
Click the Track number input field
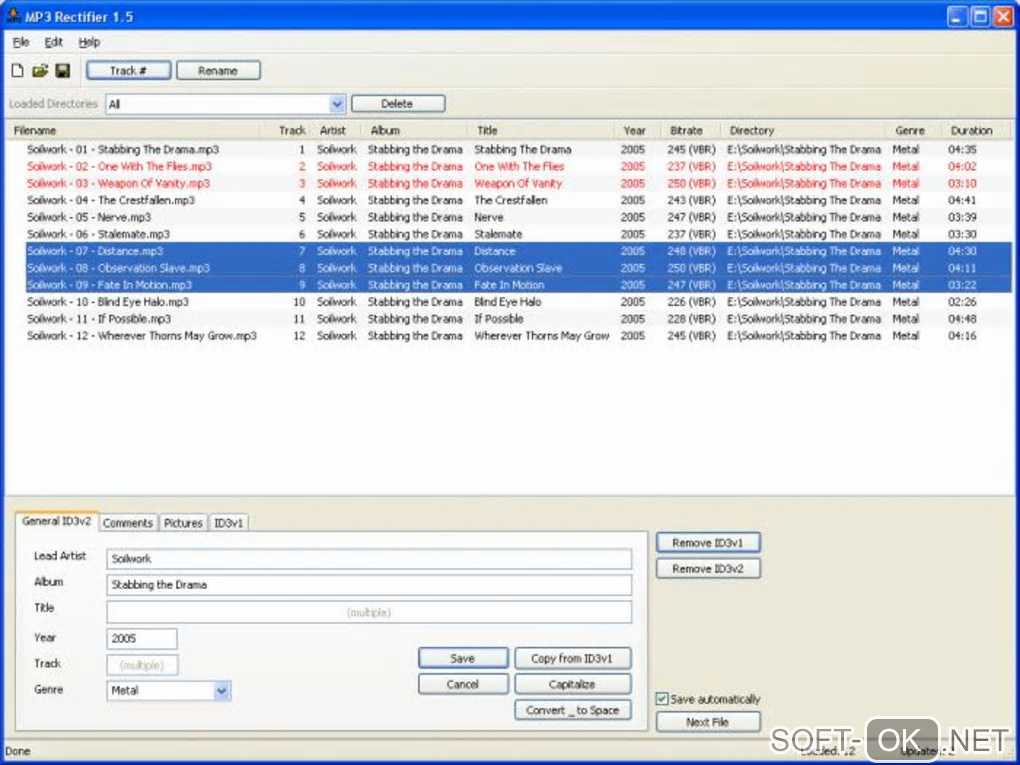[x=142, y=665]
